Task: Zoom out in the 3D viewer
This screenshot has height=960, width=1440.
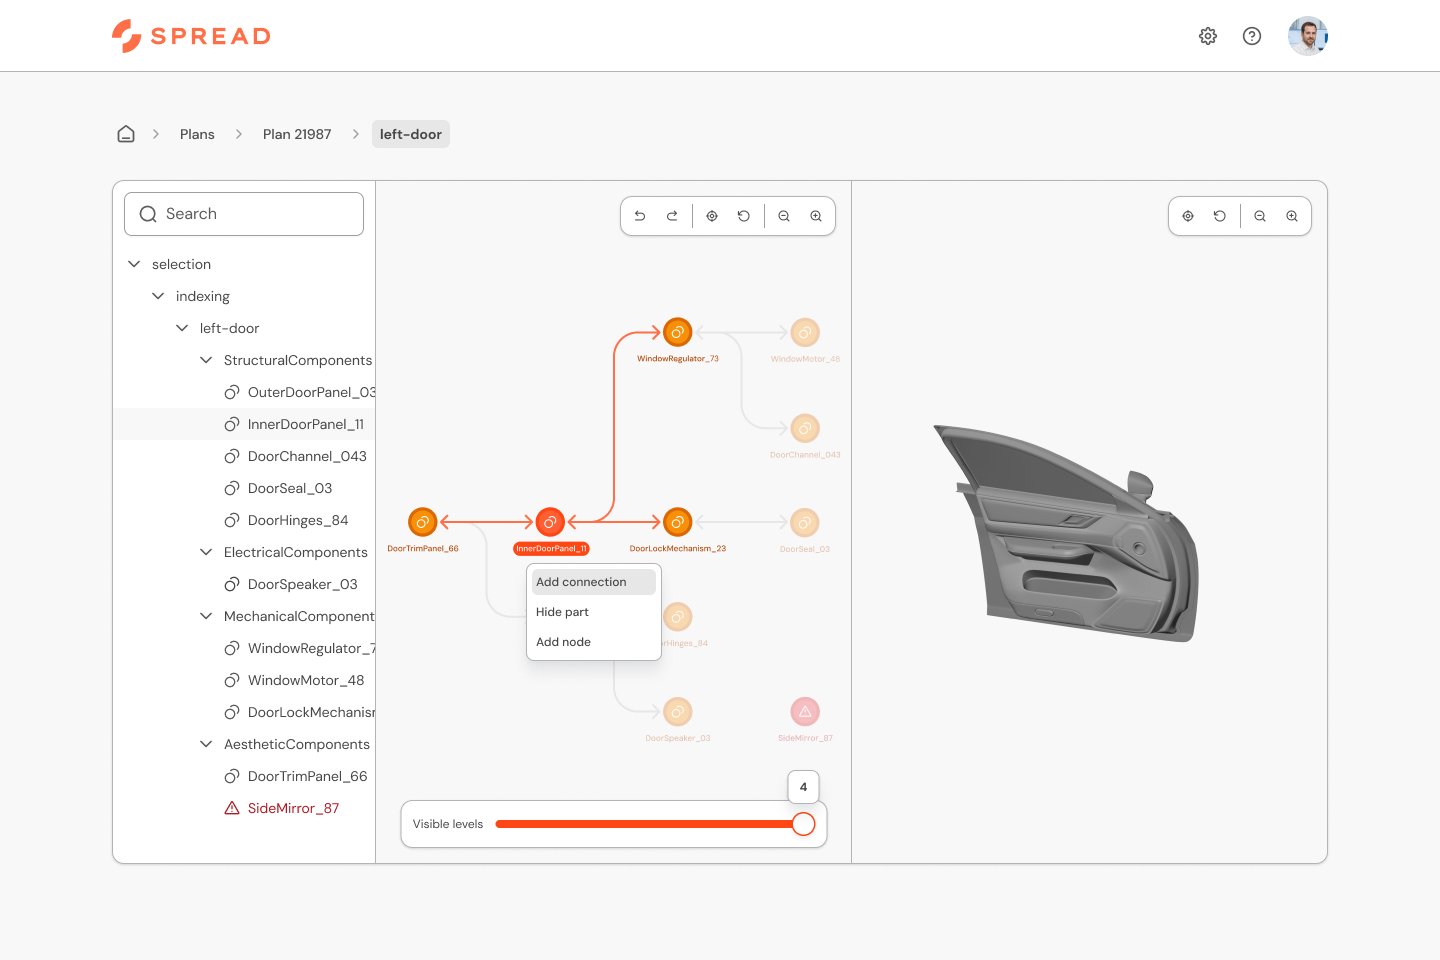Action: 1260,216
